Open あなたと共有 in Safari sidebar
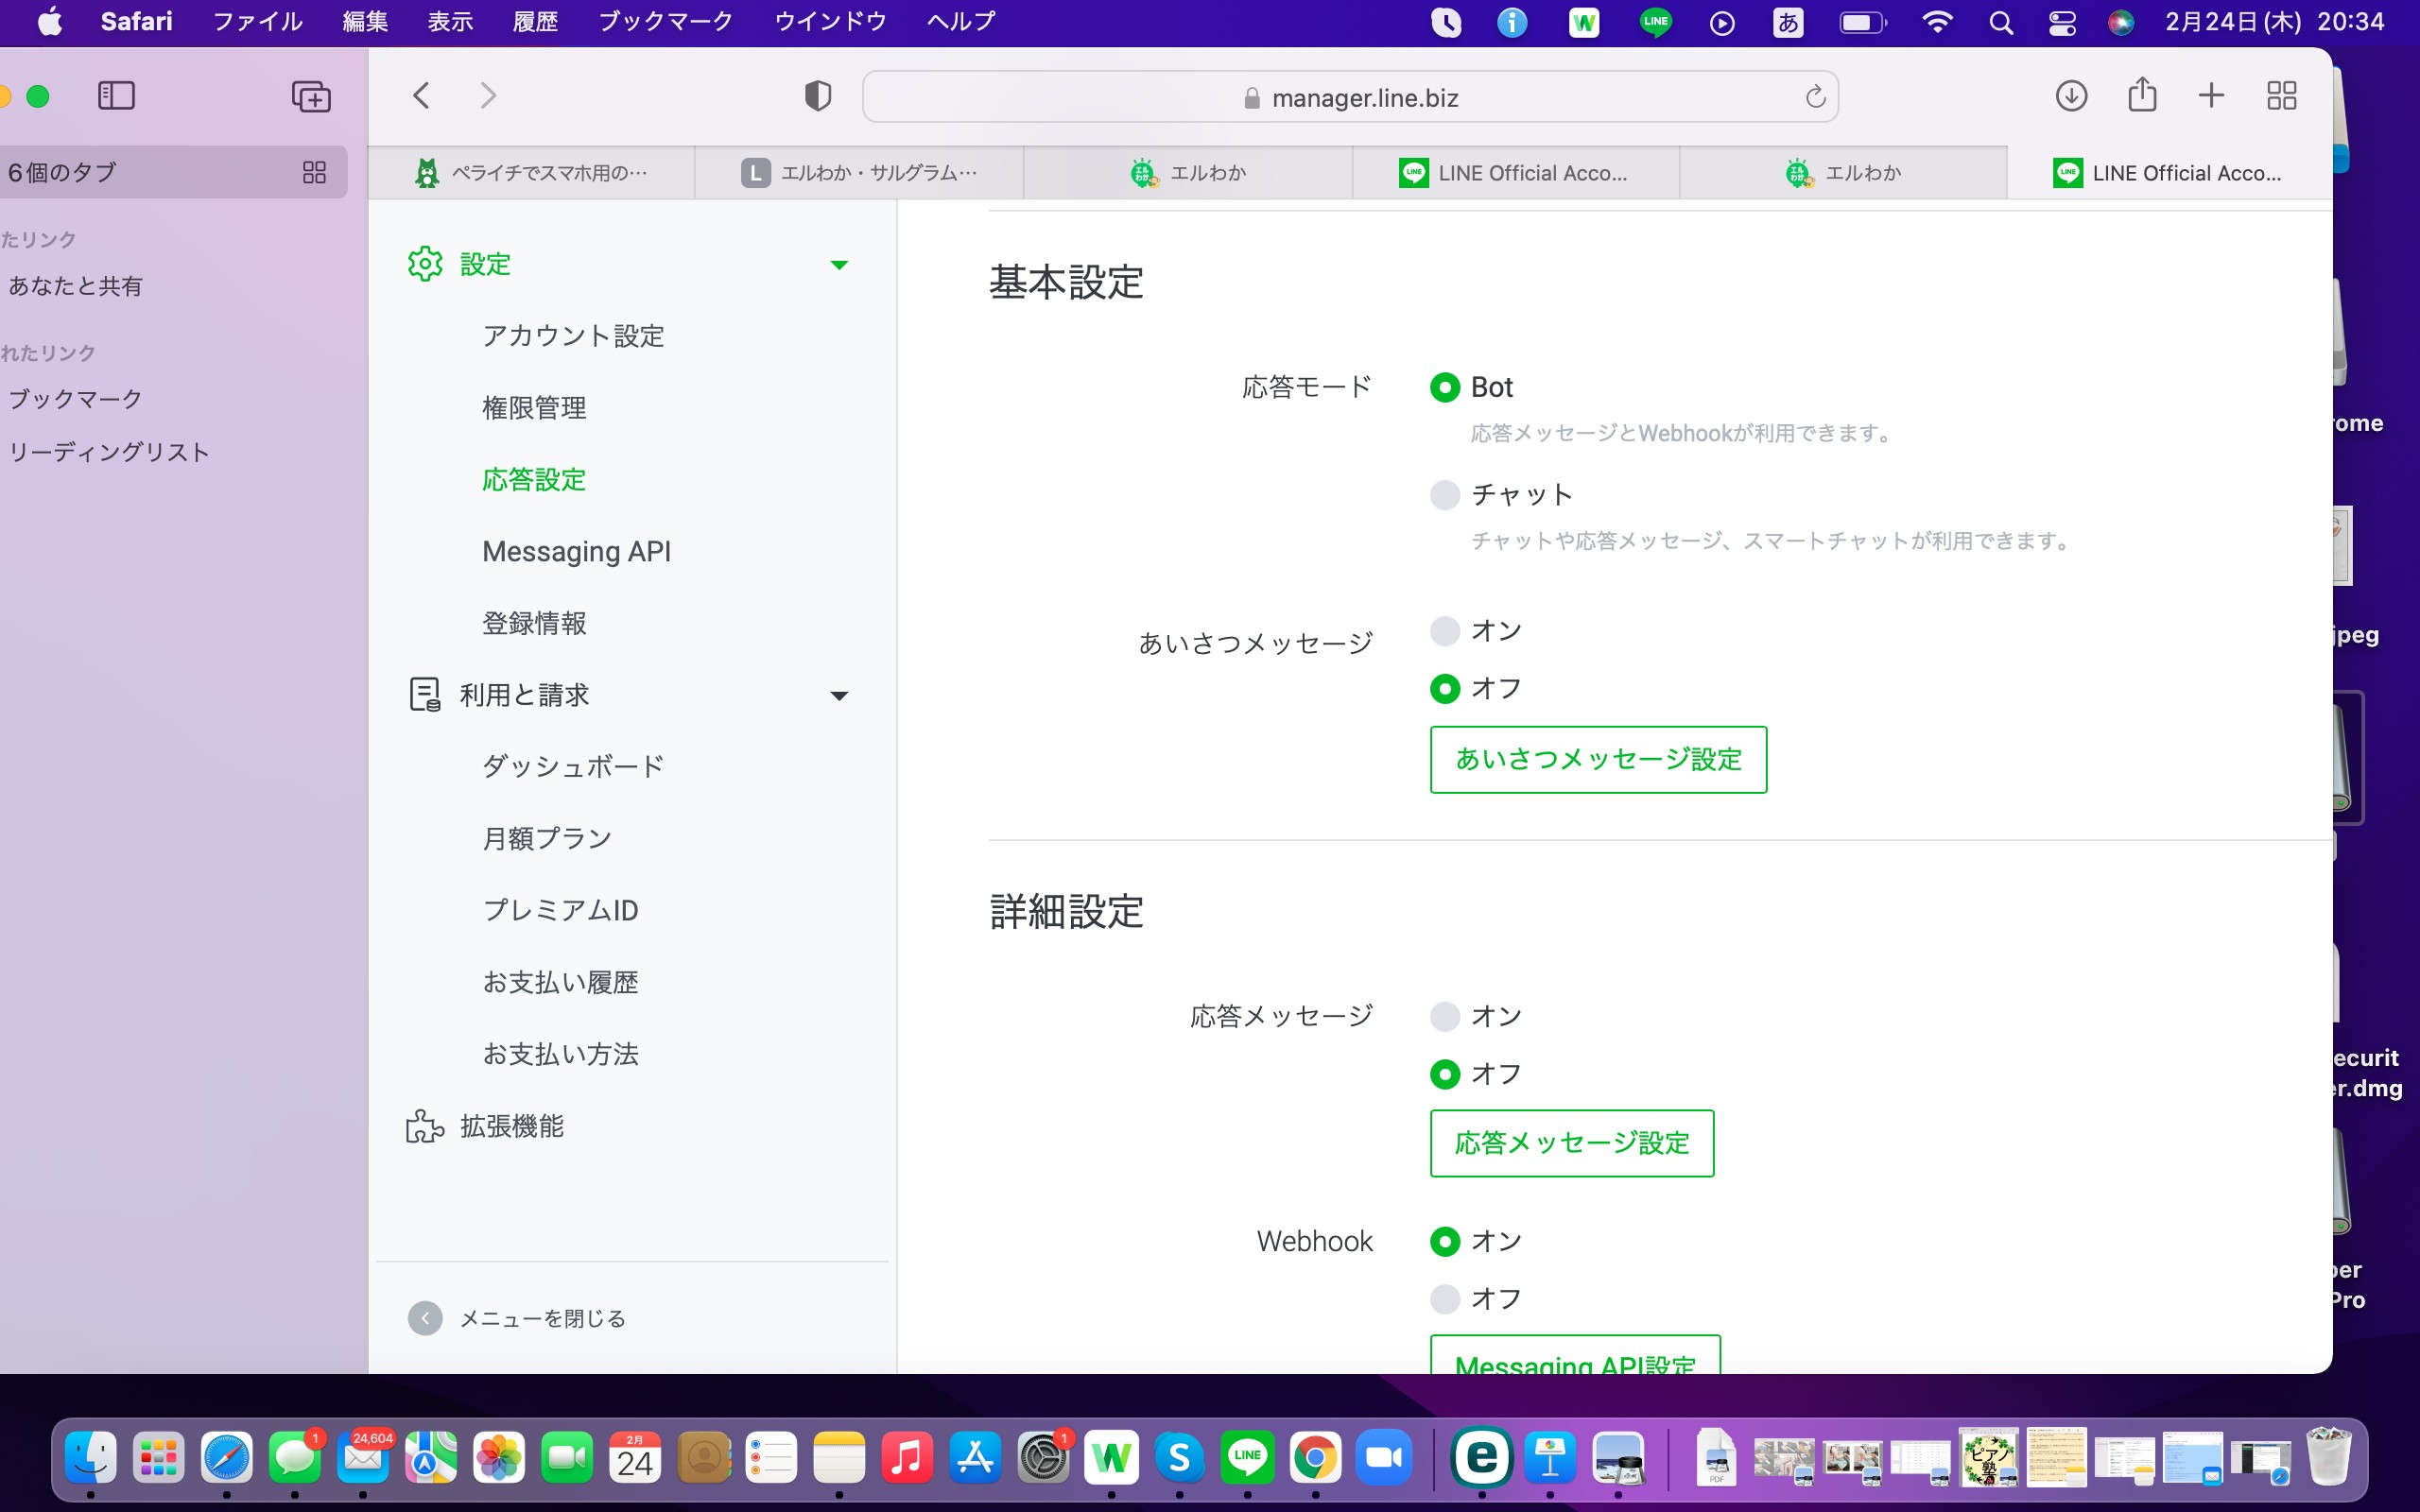 [x=75, y=286]
